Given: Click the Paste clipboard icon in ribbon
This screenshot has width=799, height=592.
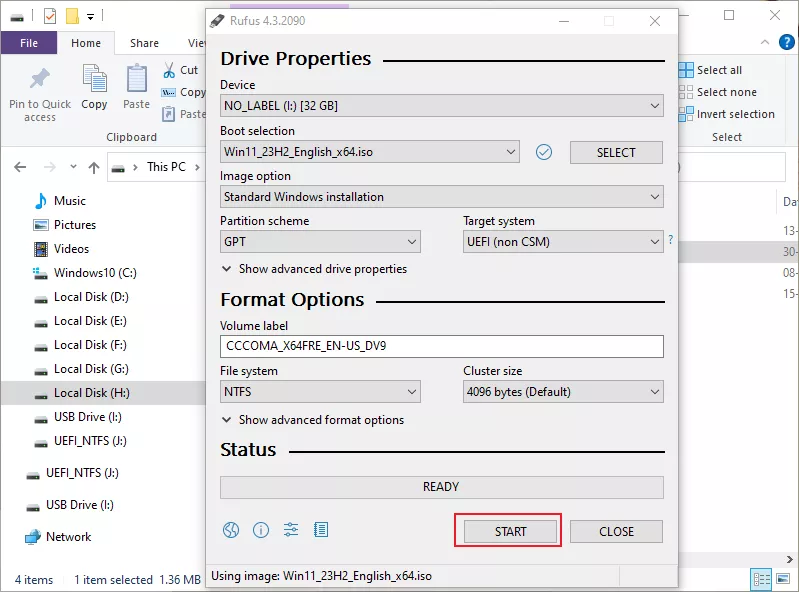Looking at the screenshot, I should [137, 78].
